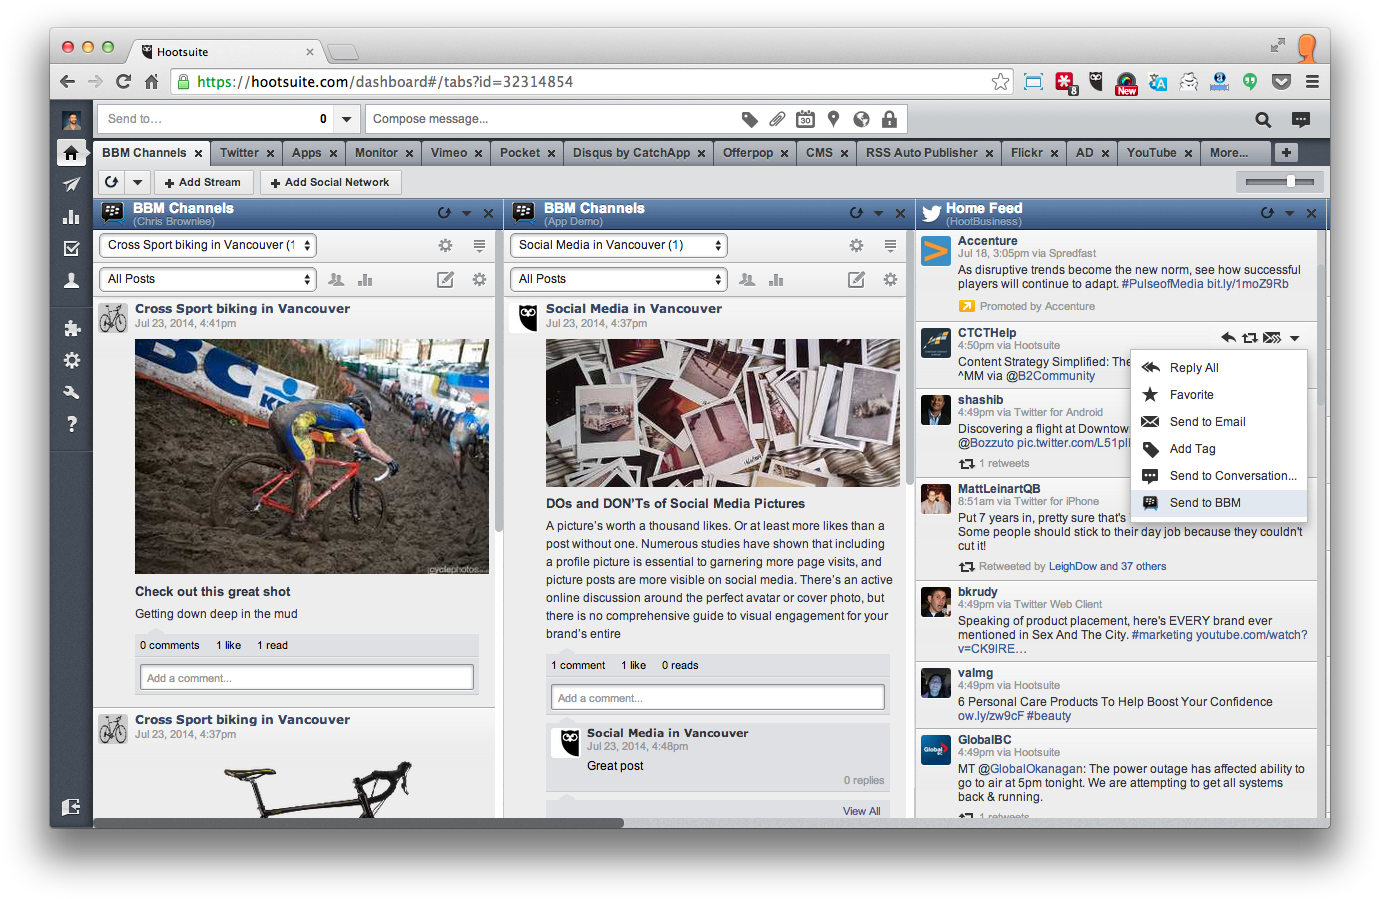Open message privacy using the lock icon
Screen dimensions: 1379x899
889,119
